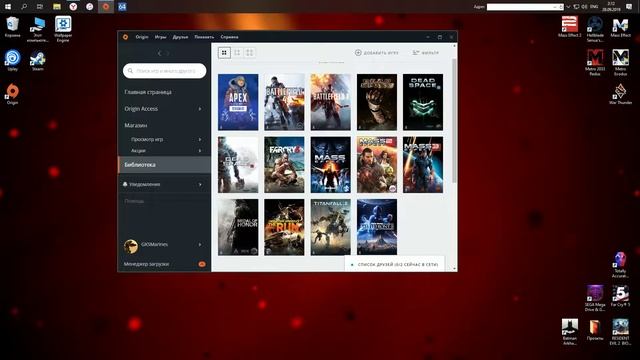Screen dimensions: 640x360
Task: Switch to large tile view
Action: (249, 53)
